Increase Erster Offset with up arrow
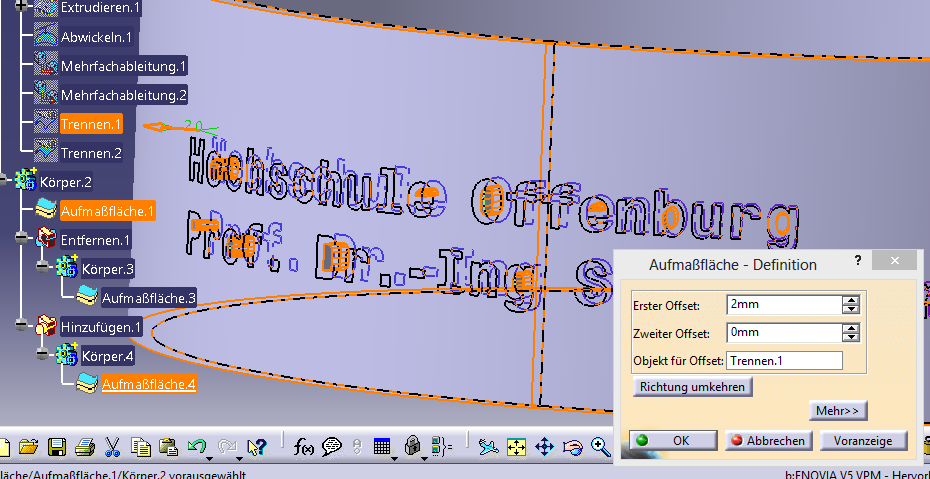Screen dimensions: 930x479 point(851,301)
